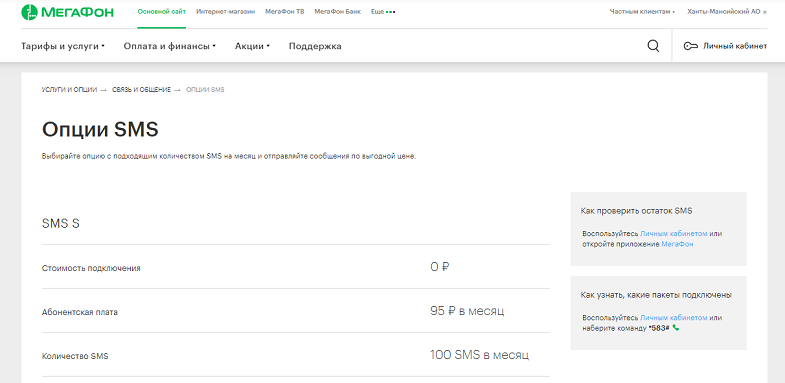Screen dimensions: 785x383
Task: Open the Акции dropdown menu
Action: tap(252, 46)
